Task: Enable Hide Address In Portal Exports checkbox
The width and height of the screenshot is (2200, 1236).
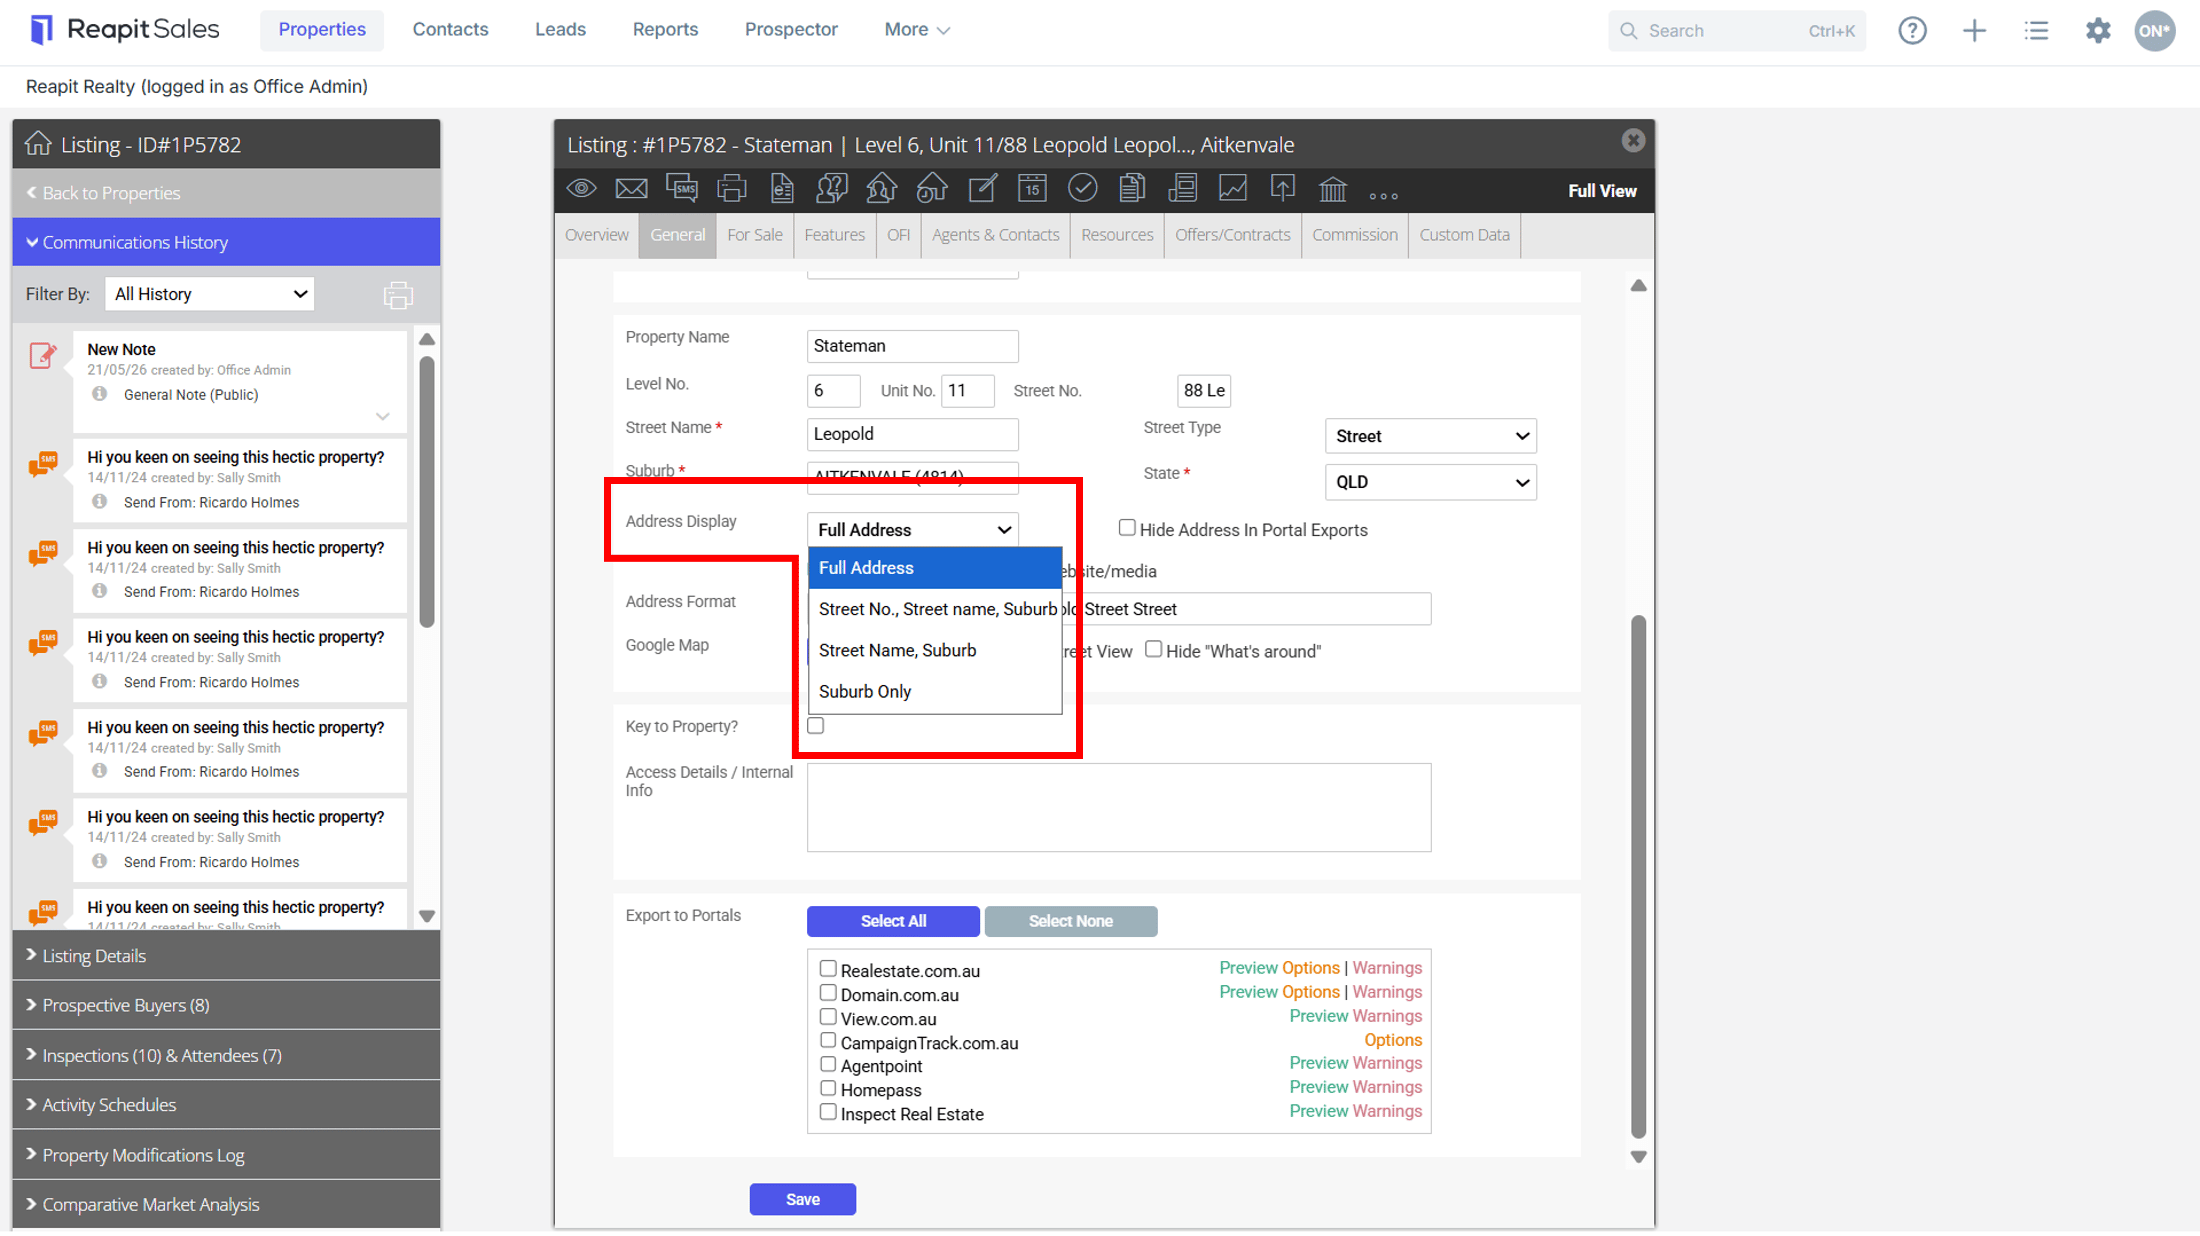Action: 1127,528
